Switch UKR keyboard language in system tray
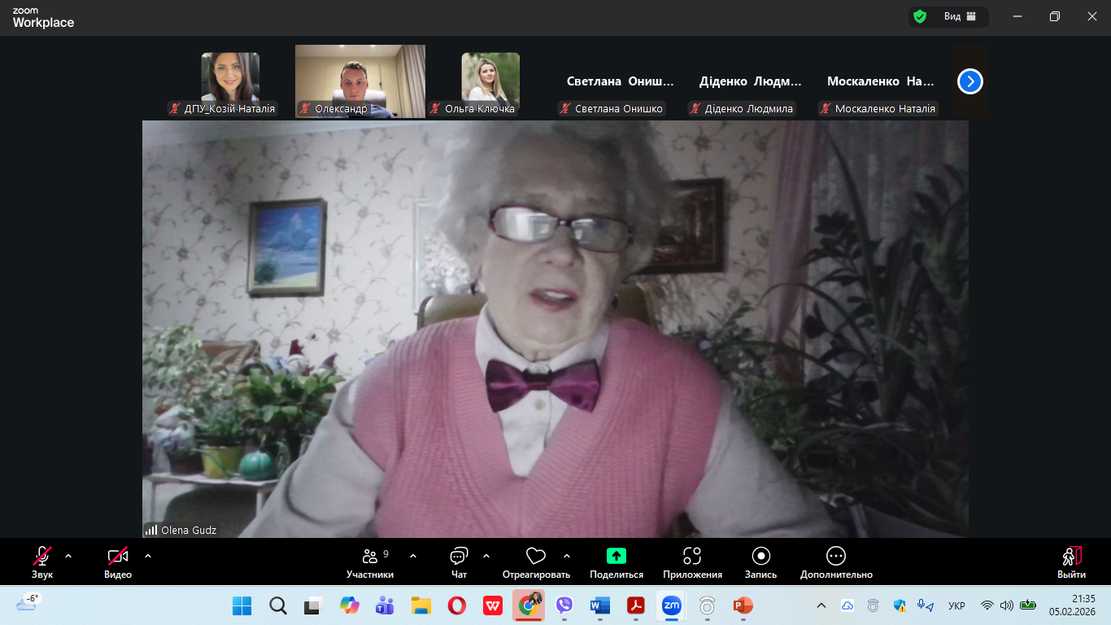This screenshot has width=1111, height=625. [x=956, y=606]
